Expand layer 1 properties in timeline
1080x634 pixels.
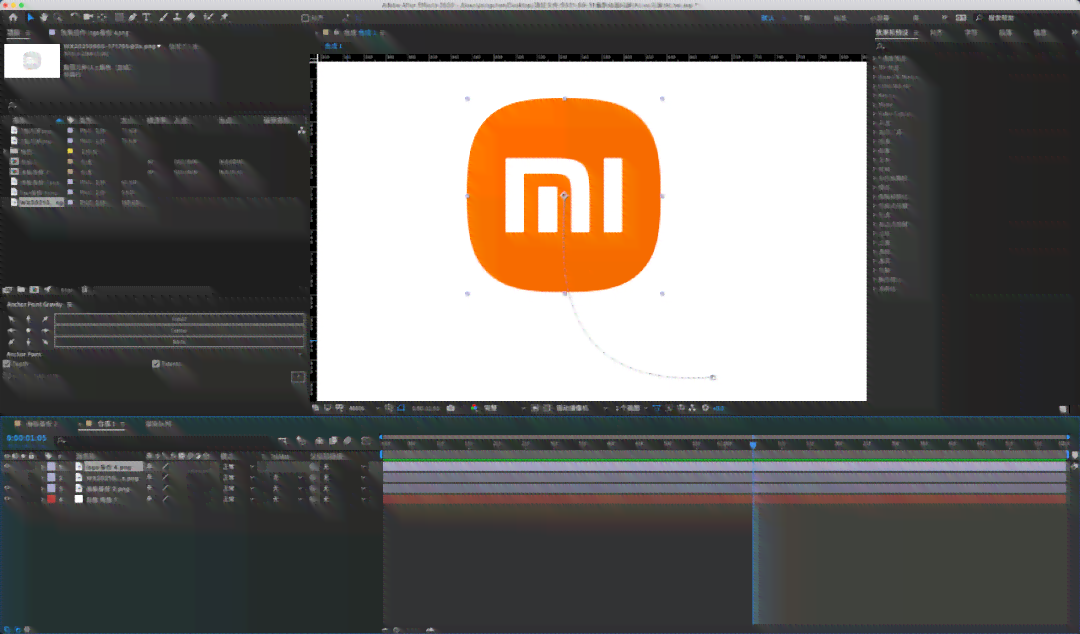coord(43,467)
